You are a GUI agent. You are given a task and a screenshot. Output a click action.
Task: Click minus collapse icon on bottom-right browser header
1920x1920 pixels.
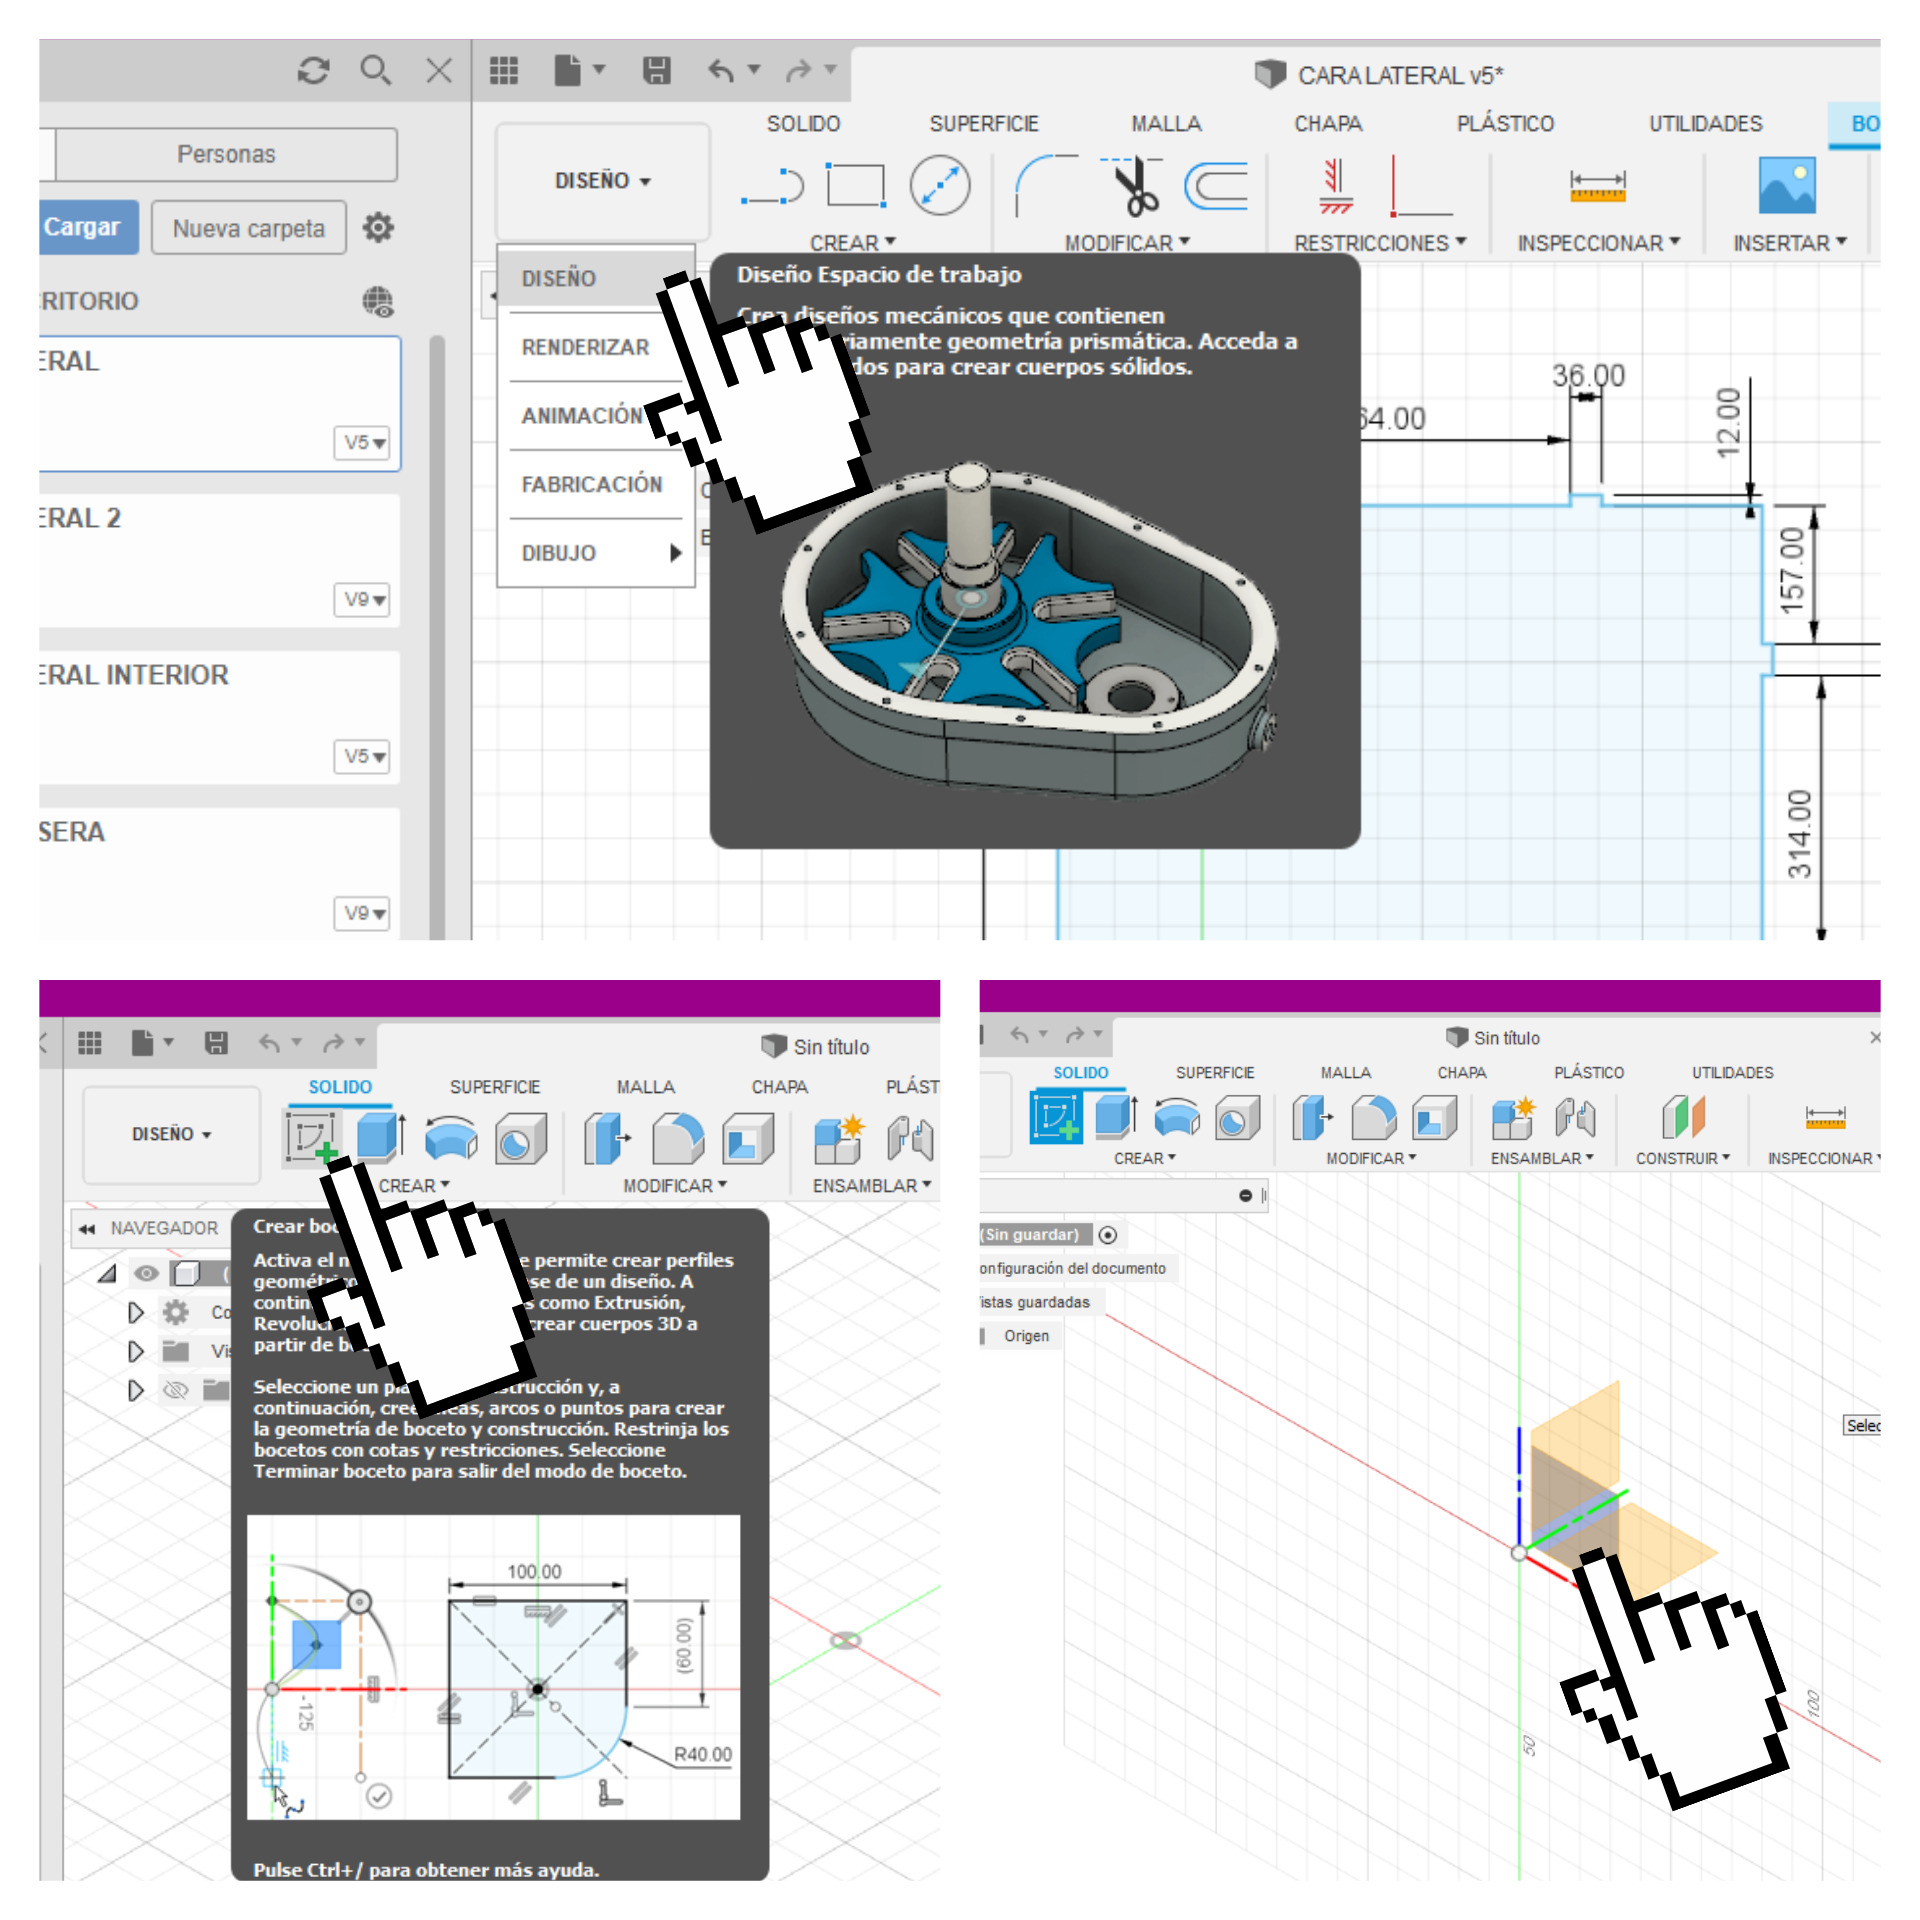(1246, 1195)
